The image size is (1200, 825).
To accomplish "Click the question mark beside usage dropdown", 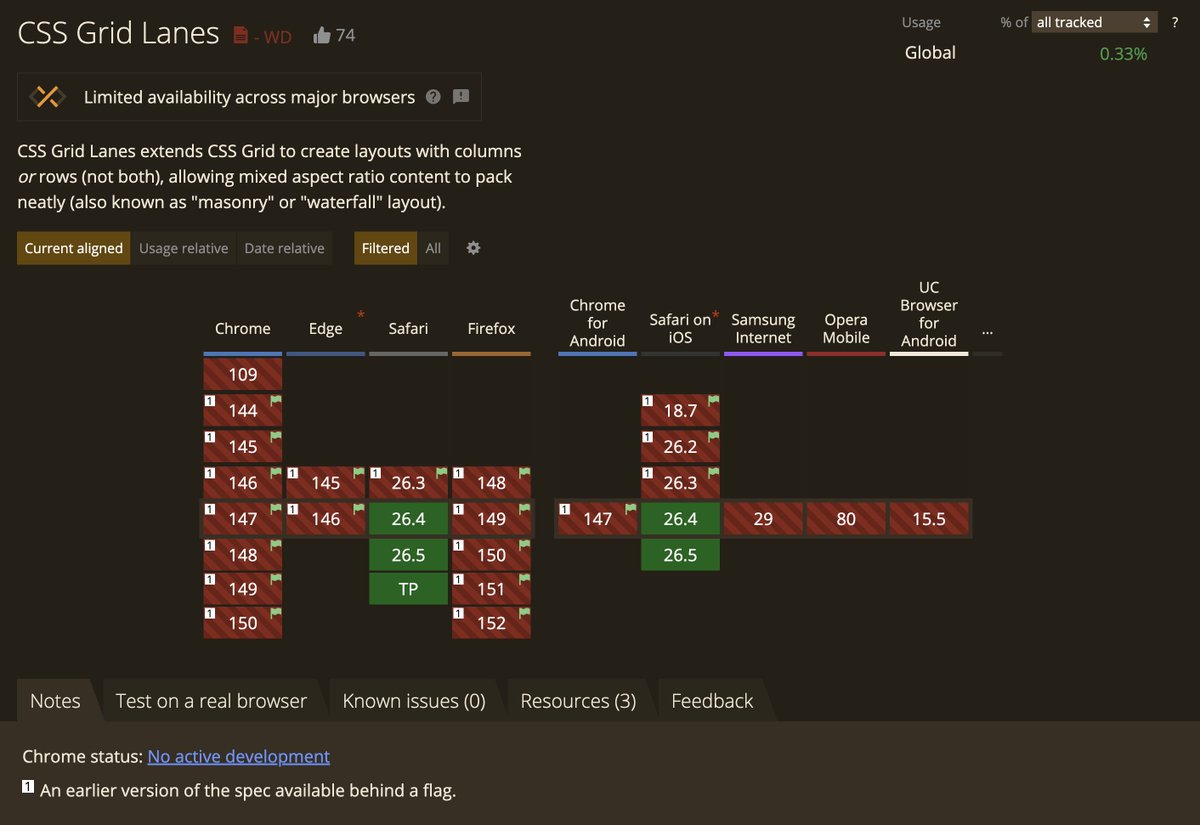I will pyautogui.click(x=1175, y=22).
